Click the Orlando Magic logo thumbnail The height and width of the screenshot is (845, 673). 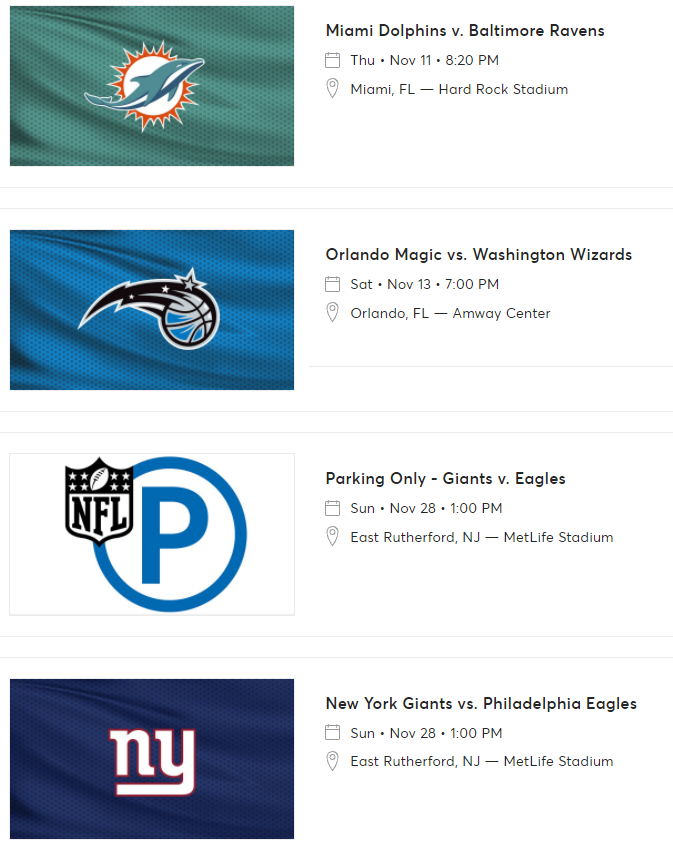tap(152, 310)
